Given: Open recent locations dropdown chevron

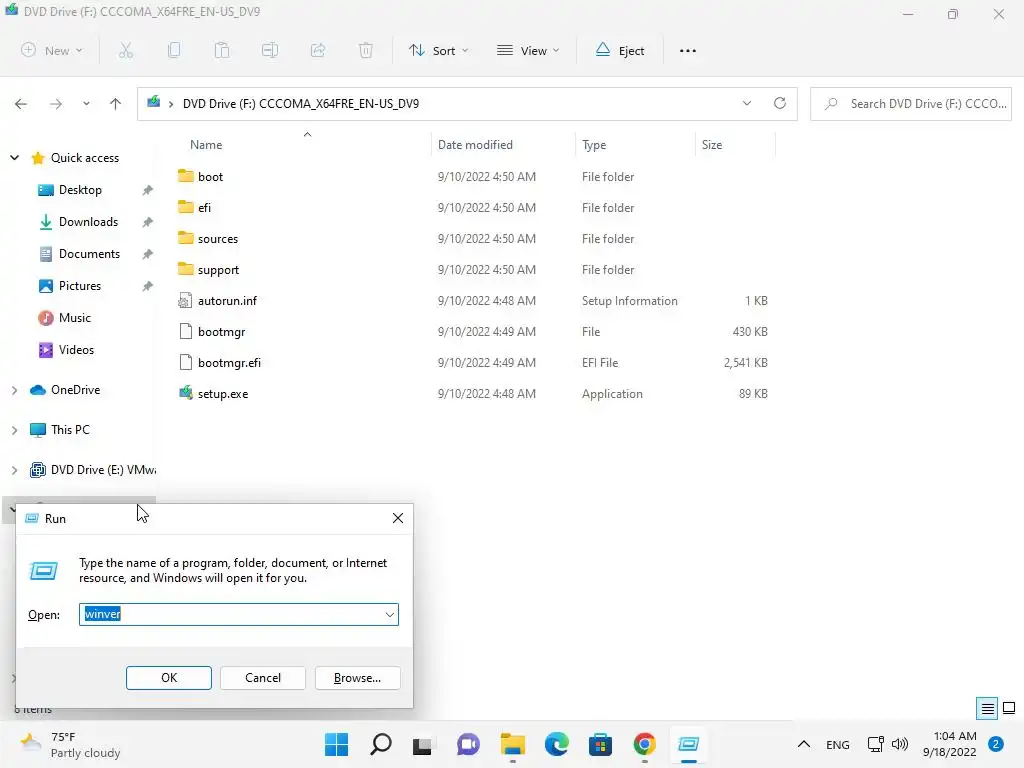Looking at the screenshot, I should [x=86, y=103].
